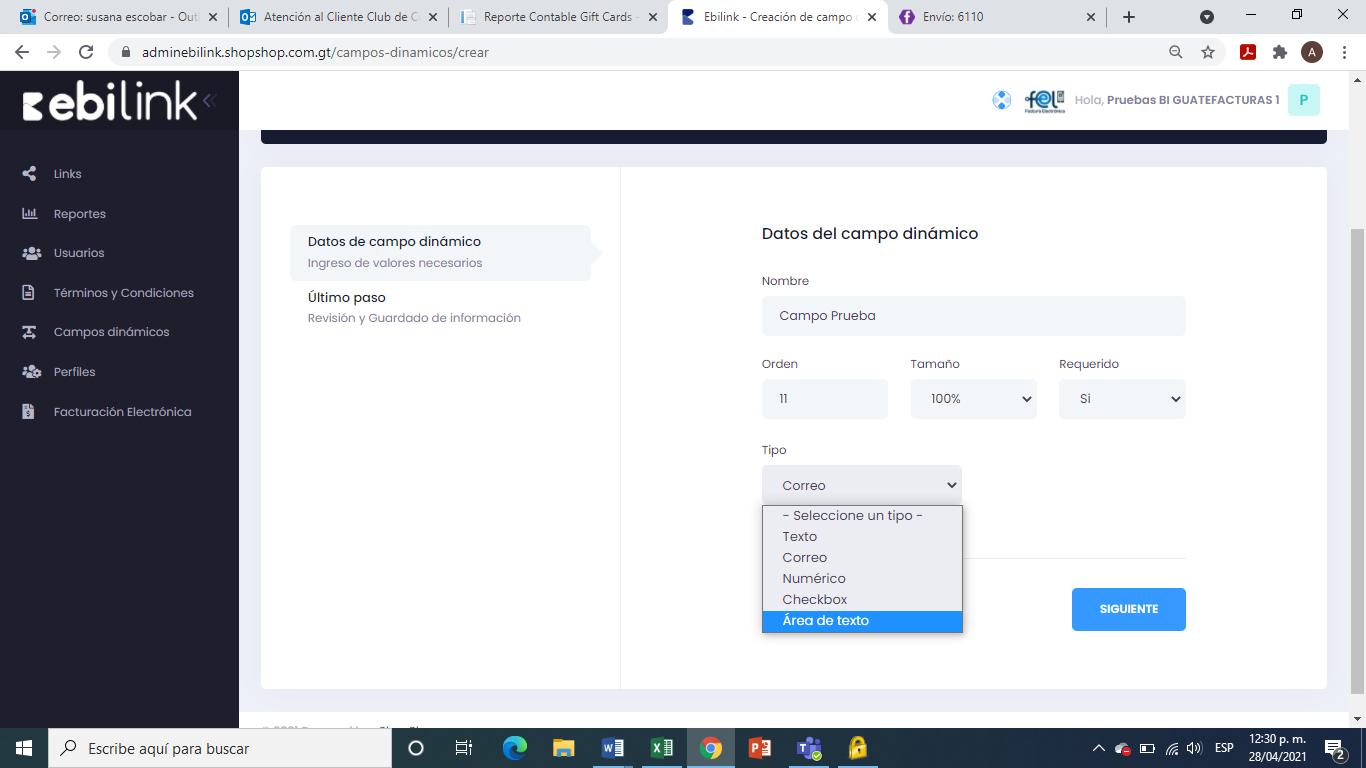Click the page vertical scrollbar

1357,461
